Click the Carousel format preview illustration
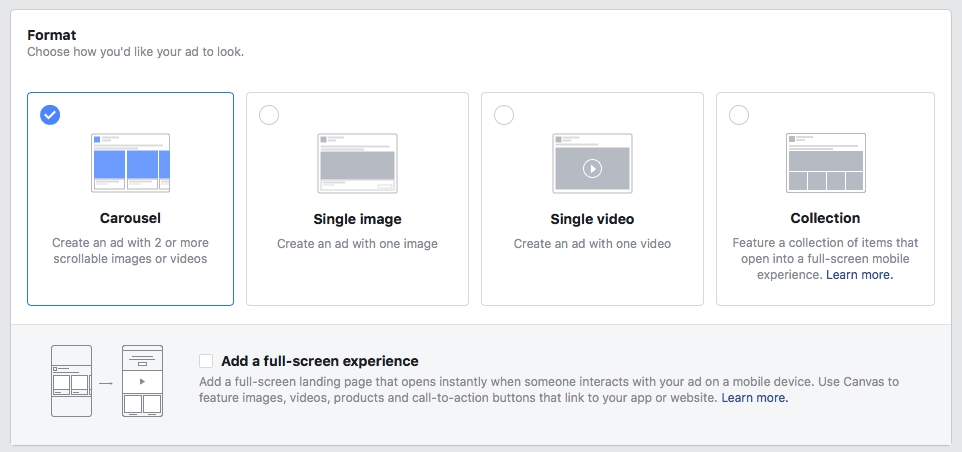 (x=131, y=163)
